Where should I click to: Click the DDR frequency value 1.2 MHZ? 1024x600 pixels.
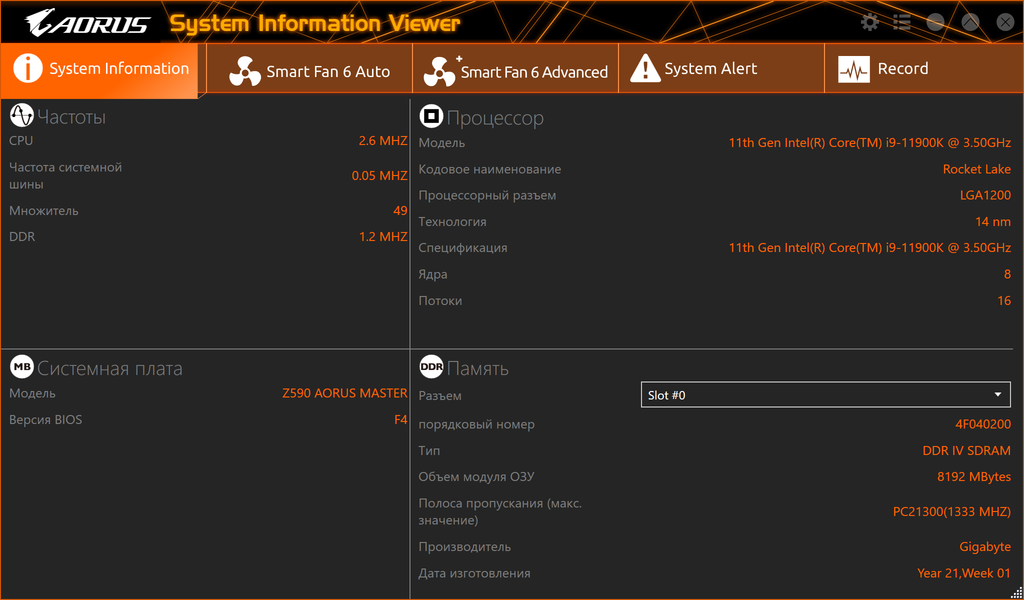point(383,236)
